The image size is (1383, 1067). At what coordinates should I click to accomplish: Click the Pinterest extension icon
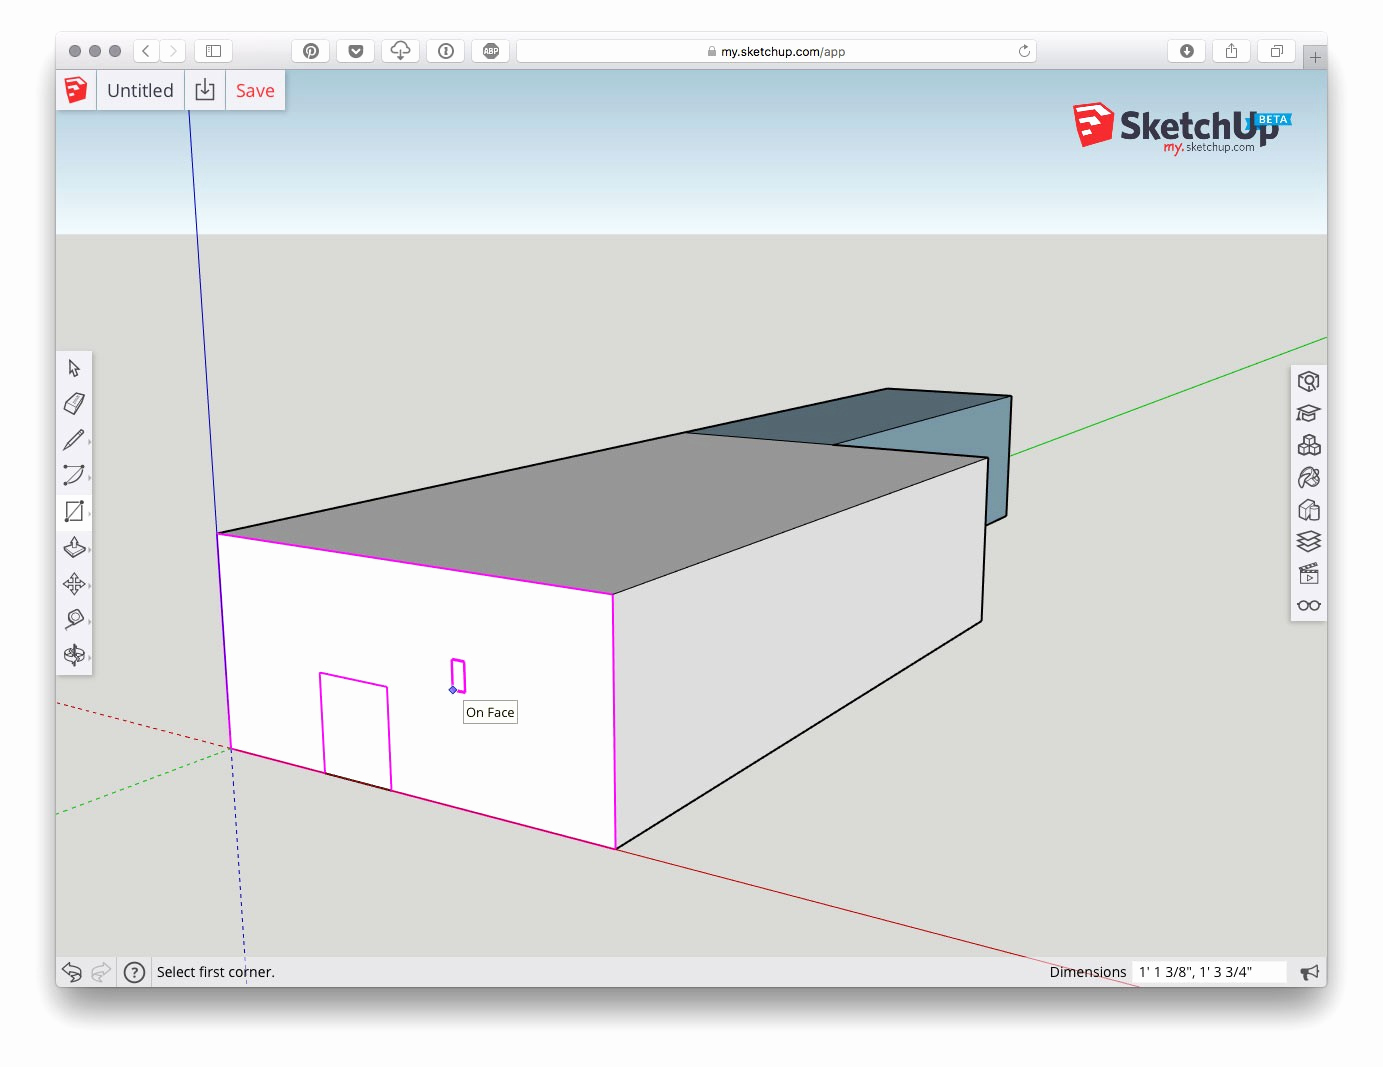[311, 51]
